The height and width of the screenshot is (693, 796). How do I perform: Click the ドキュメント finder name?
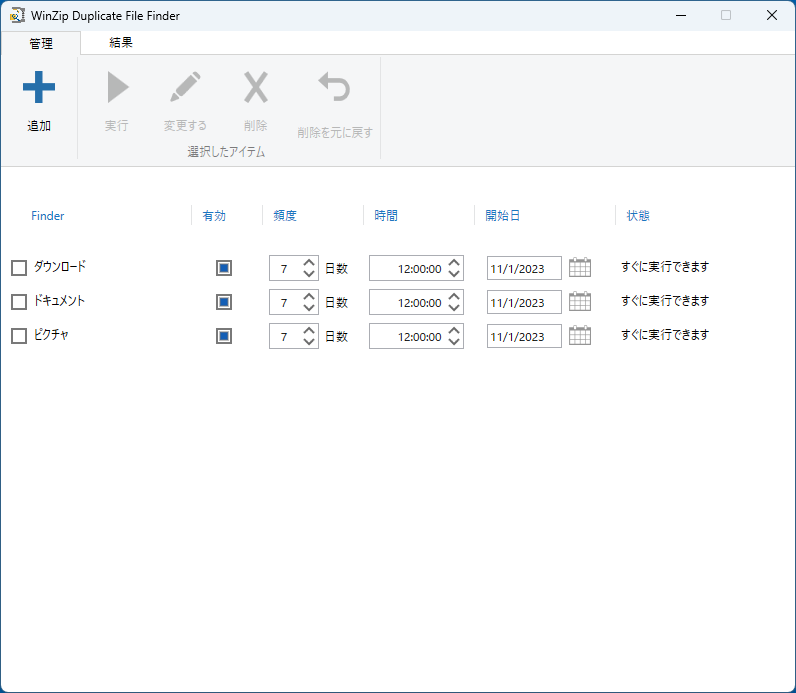[x=59, y=301]
